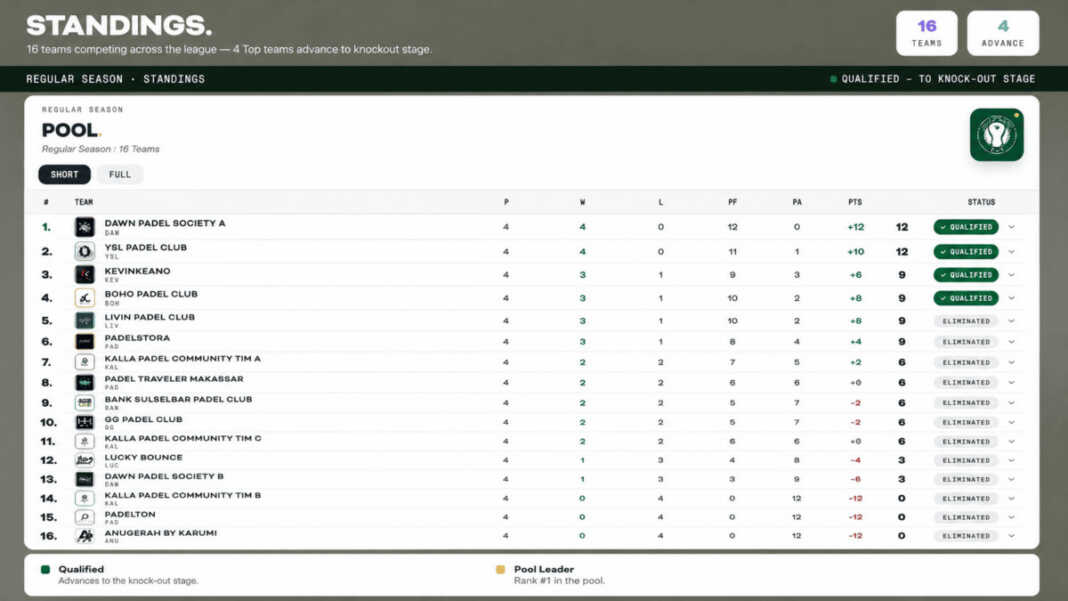Click the Regular Season · Standings bar label
Viewport: 1068px width, 601px height.
[x=116, y=79]
